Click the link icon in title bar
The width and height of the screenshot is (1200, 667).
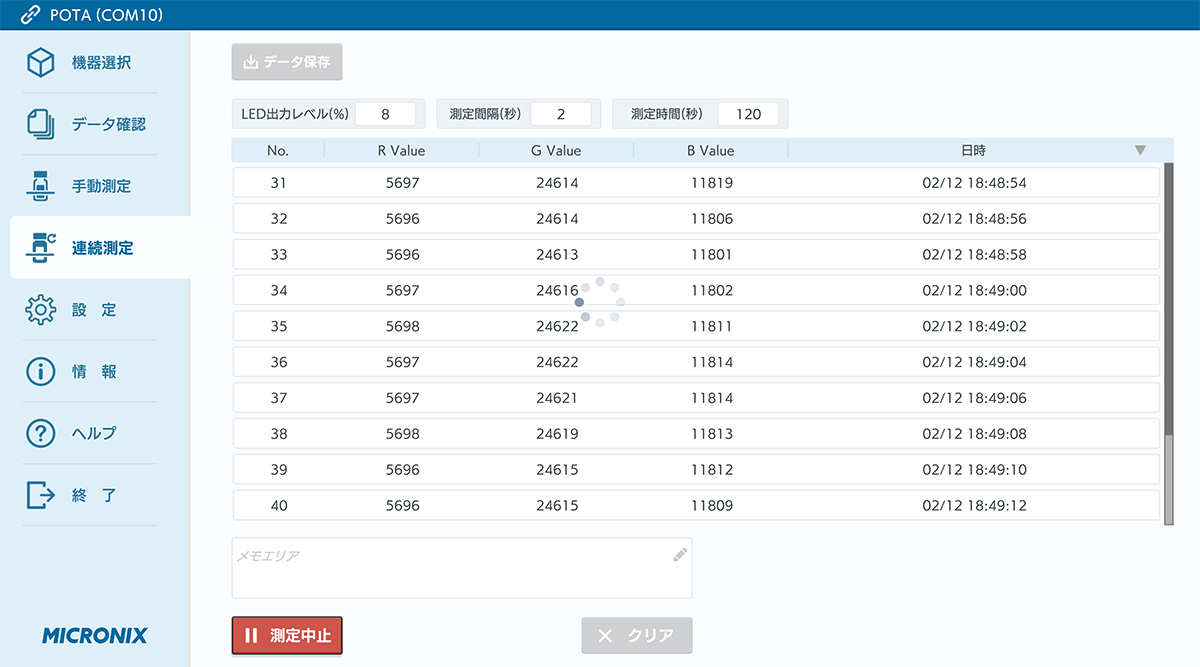30,15
